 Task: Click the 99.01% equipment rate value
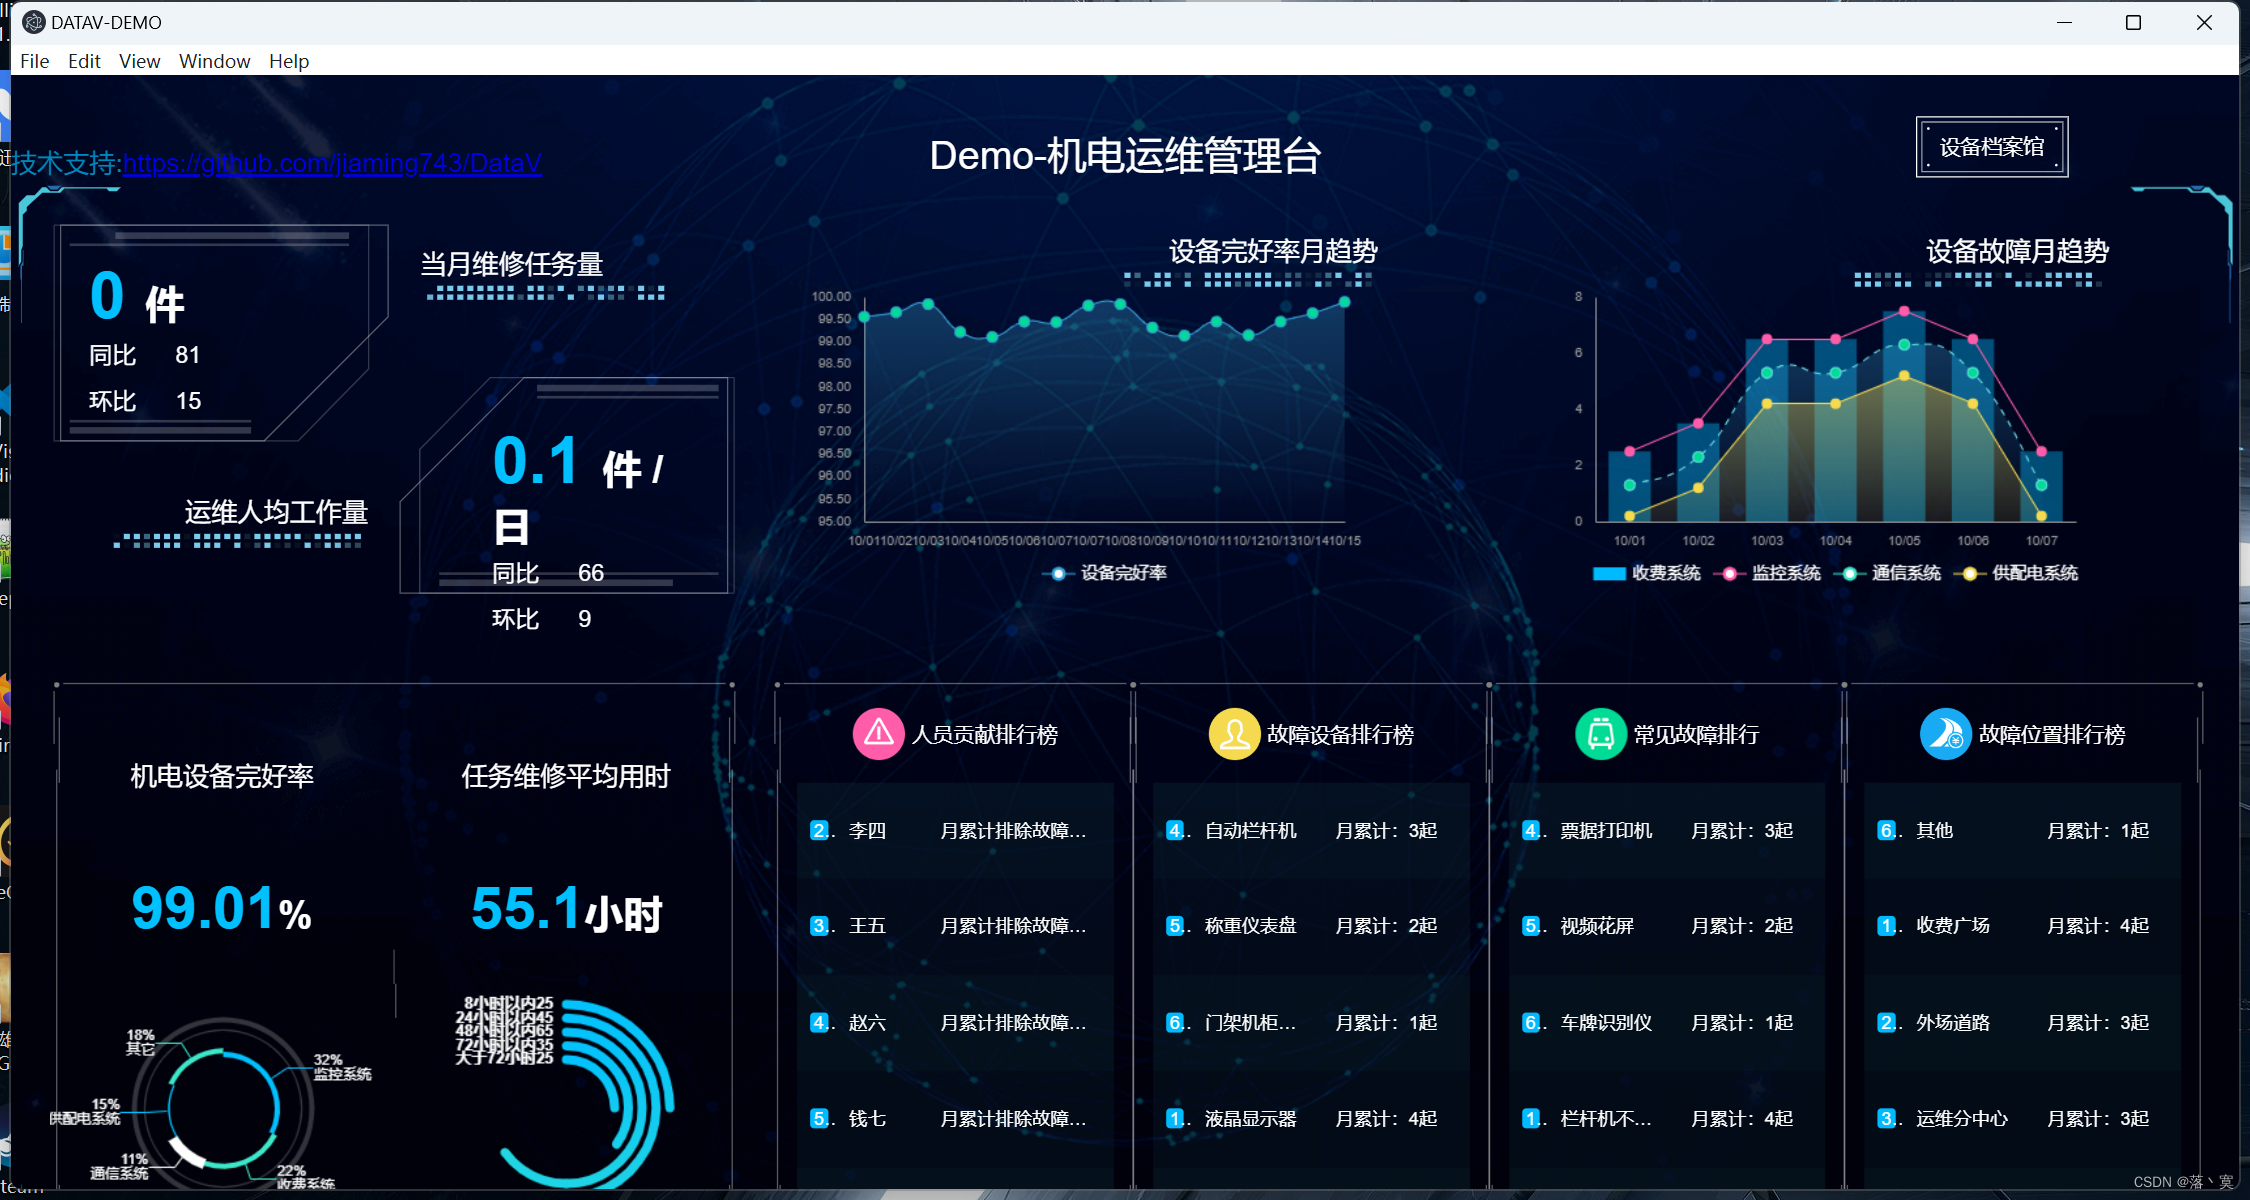coord(221,908)
